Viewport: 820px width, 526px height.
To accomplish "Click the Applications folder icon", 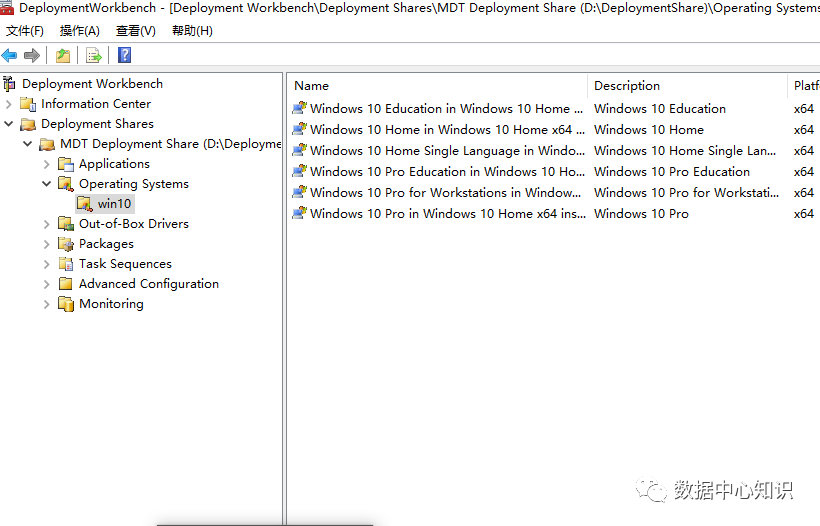I will pyautogui.click(x=66, y=164).
